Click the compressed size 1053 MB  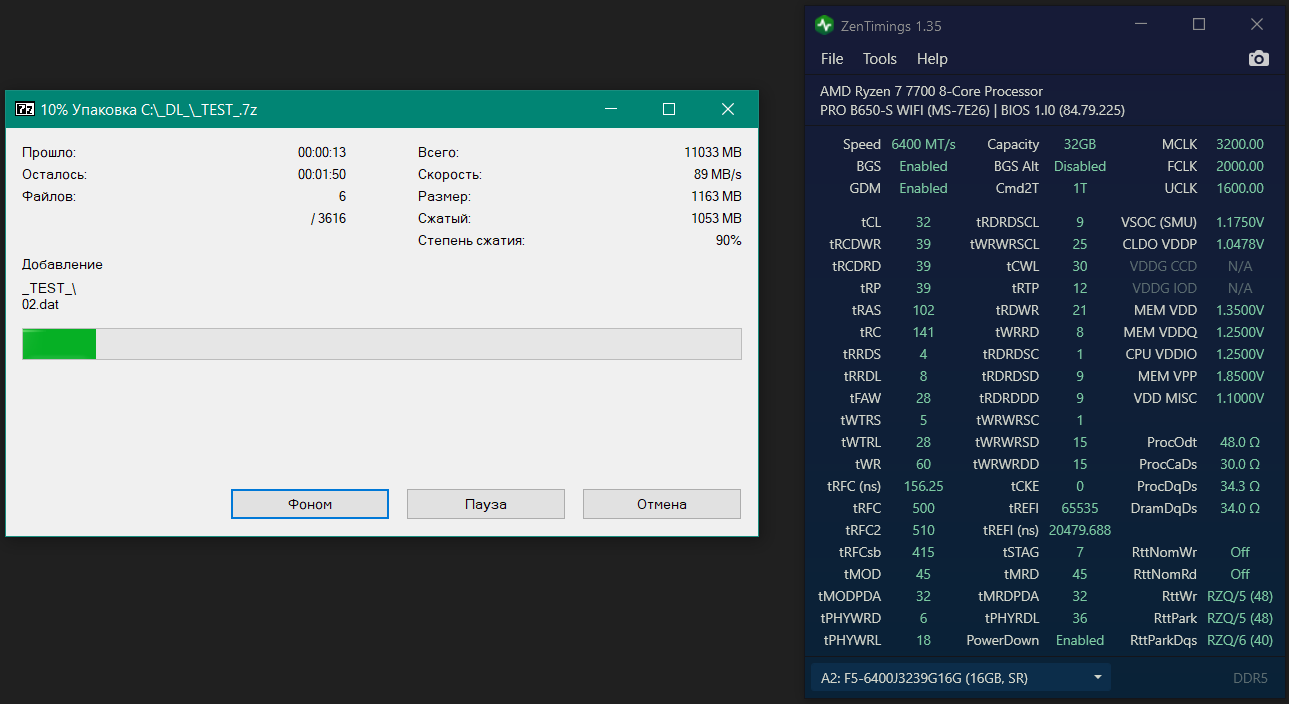pyautogui.click(x=716, y=218)
